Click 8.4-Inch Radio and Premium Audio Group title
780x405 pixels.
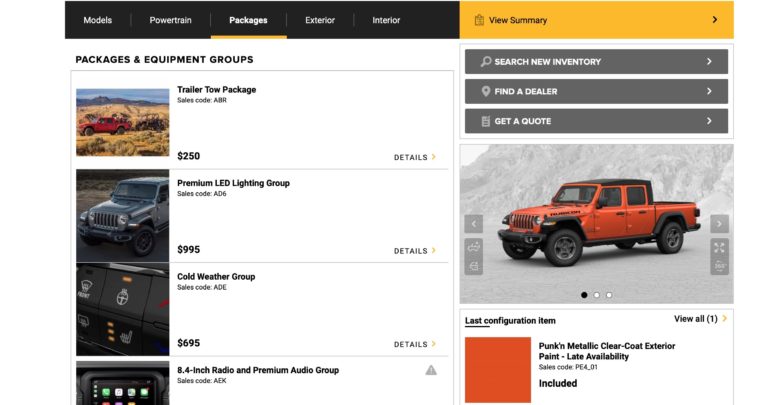pos(258,370)
